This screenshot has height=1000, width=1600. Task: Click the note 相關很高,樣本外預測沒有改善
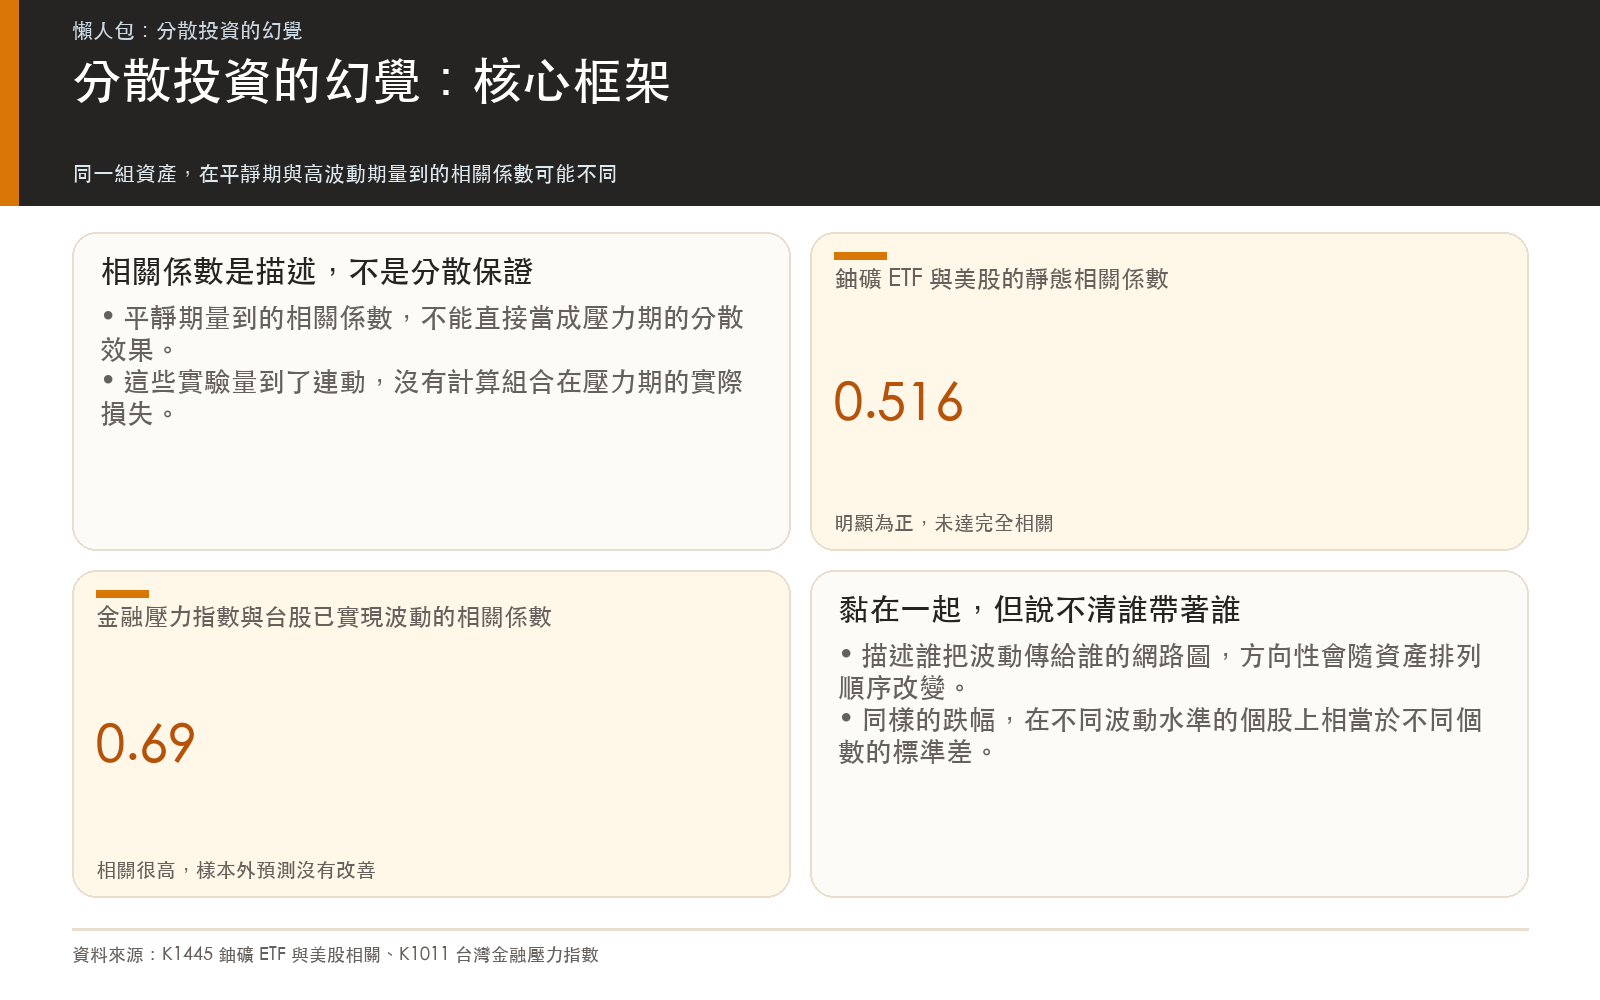coord(236,870)
